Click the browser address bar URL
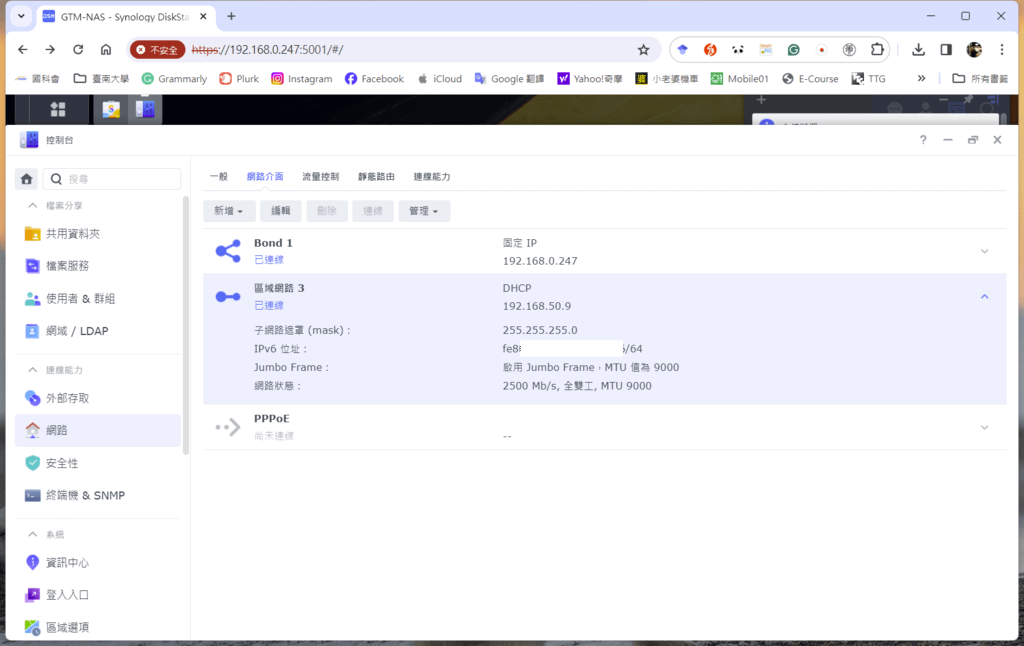Viewport: 1024px width, 646px height. point(267,50)
